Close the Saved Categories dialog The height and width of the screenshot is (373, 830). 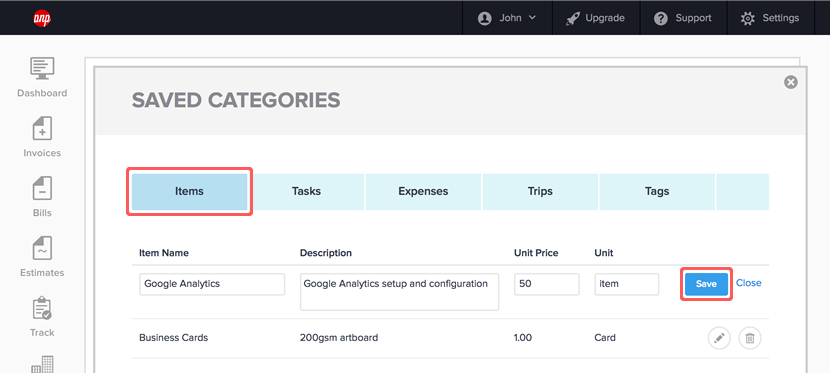[x=791, y=82]
